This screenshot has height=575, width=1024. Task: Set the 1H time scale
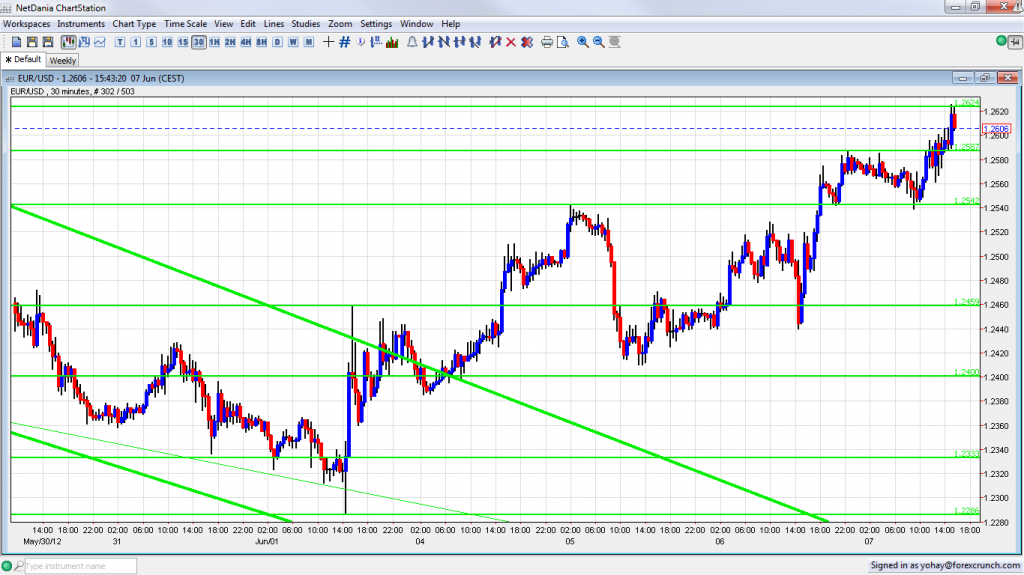click(214, 42)
